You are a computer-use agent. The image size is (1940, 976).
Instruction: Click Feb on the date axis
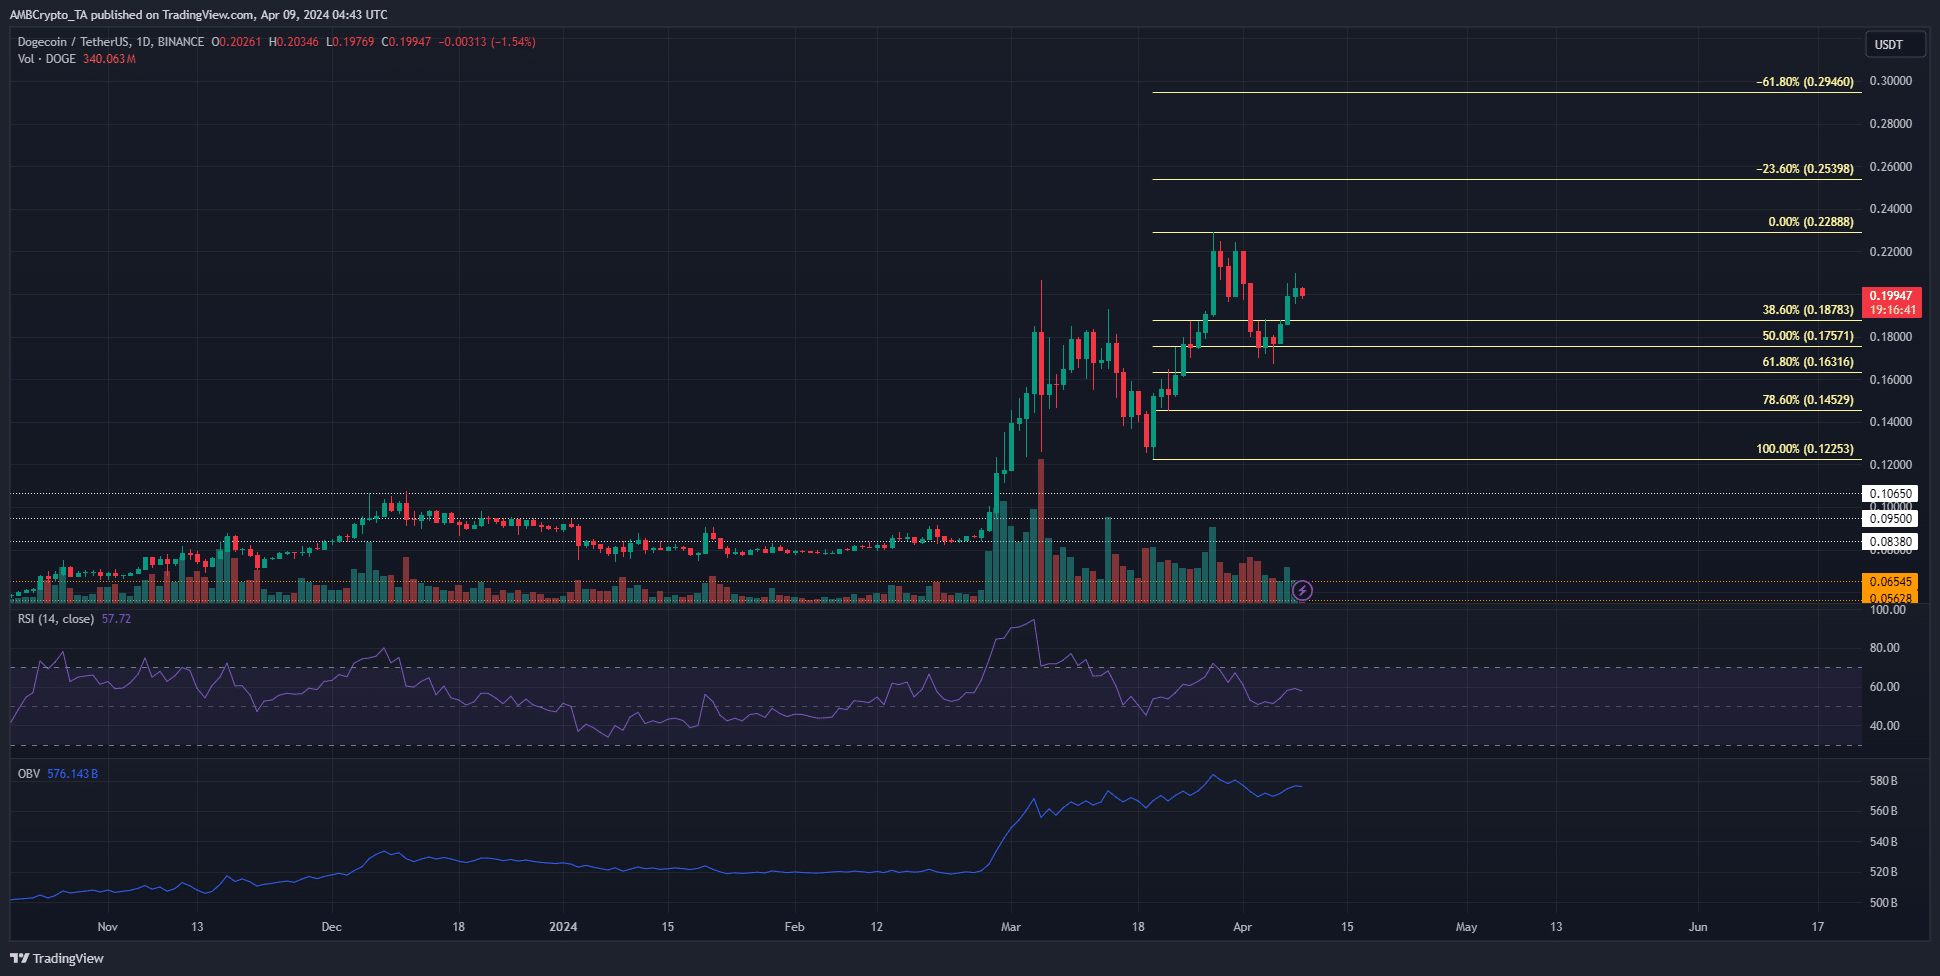(794, 927)
